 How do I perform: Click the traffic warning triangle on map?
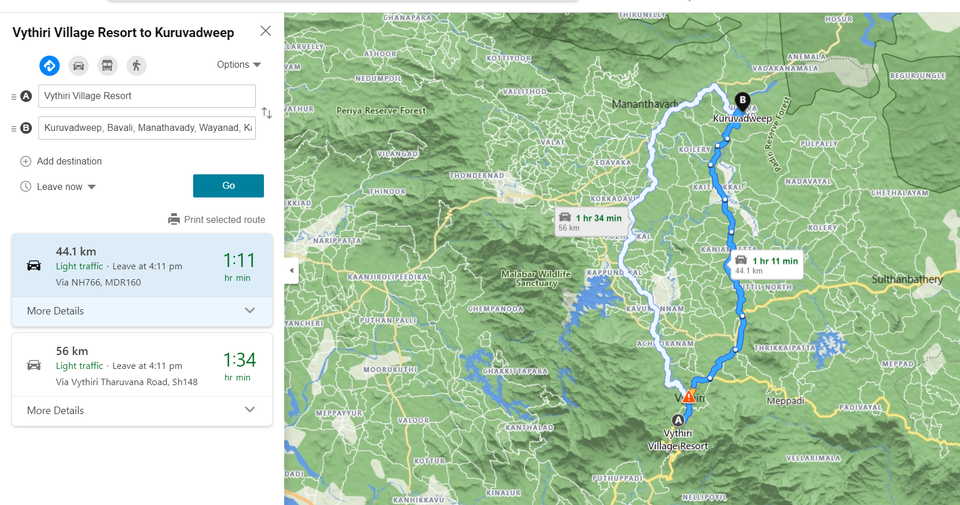[x=689, y=397]
